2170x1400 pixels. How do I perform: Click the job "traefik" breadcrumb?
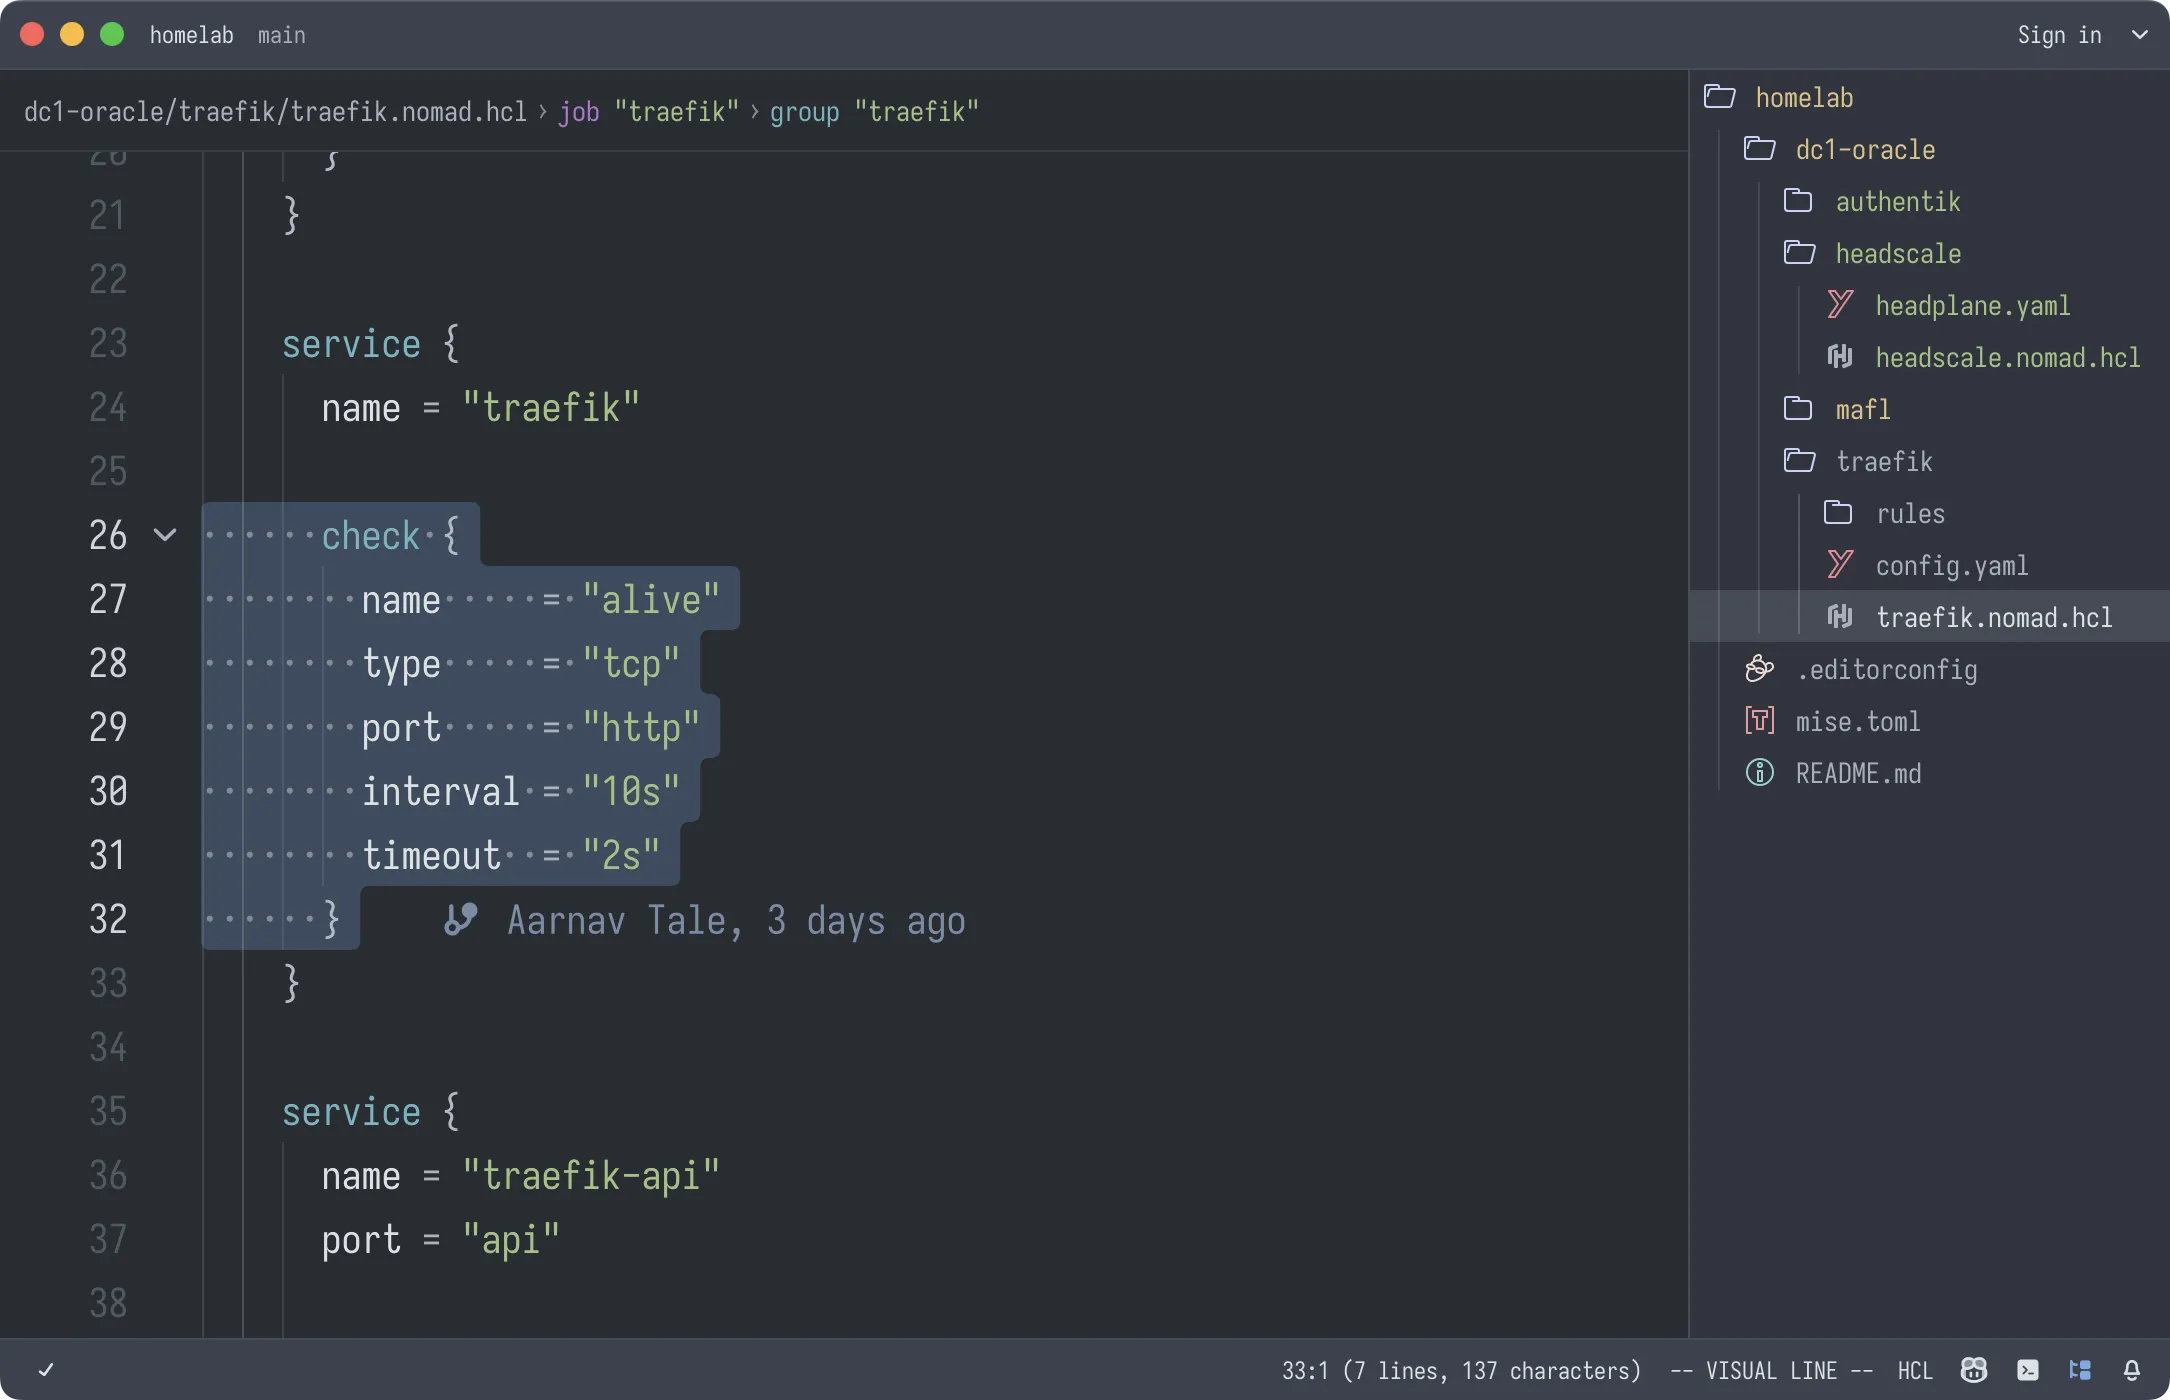pos(648,111)
